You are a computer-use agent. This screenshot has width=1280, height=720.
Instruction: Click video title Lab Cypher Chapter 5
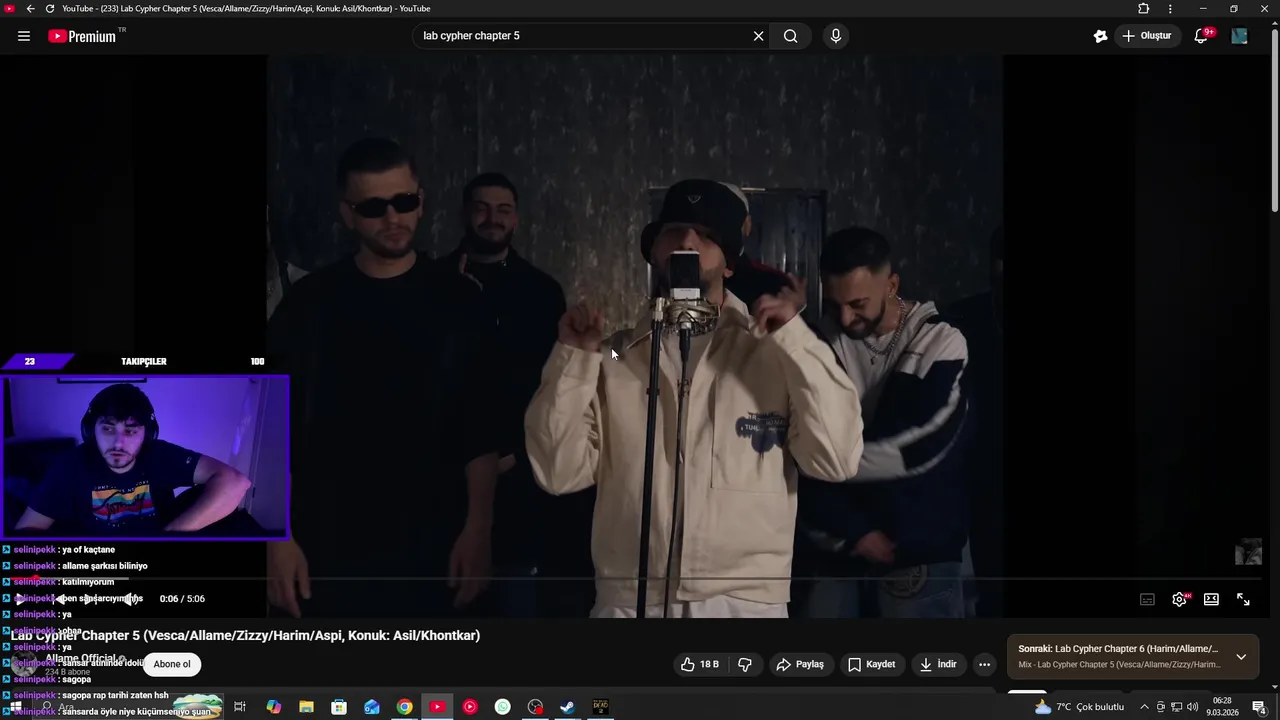pos(245,635)
